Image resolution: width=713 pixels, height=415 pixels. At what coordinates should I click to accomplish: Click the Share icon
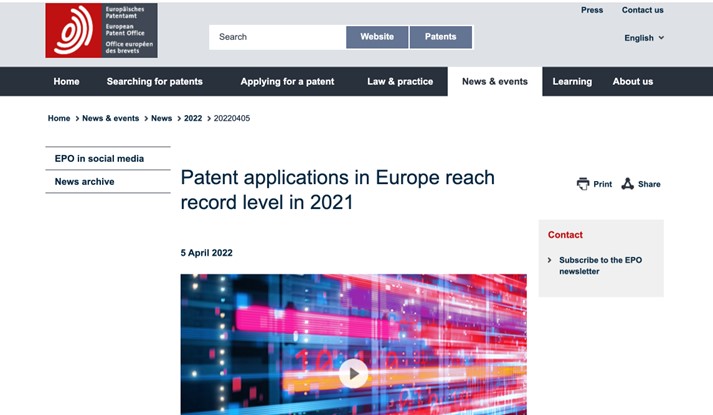628,184
